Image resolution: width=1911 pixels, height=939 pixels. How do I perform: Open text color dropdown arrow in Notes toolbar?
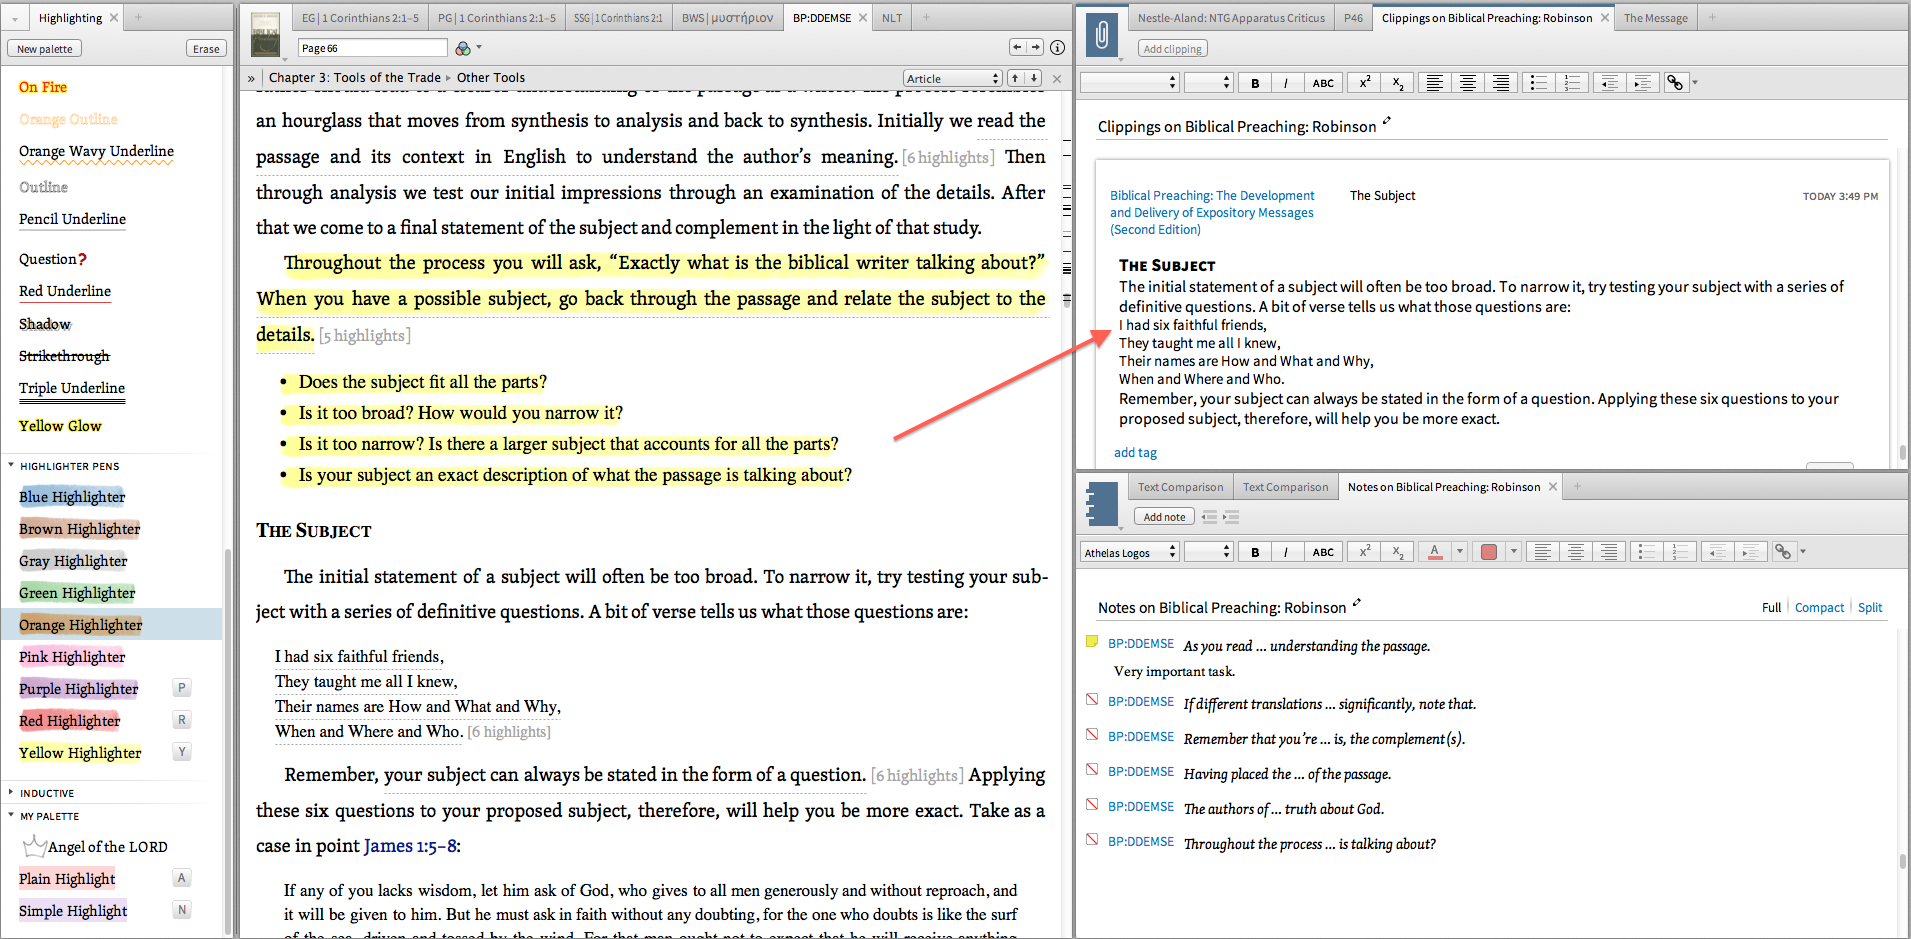tap(1460, 552)
